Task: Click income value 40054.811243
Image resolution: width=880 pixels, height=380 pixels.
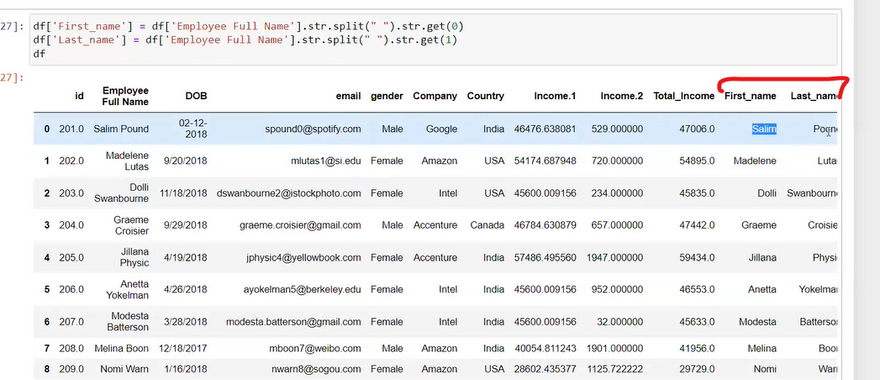Action: coord(545,349)
